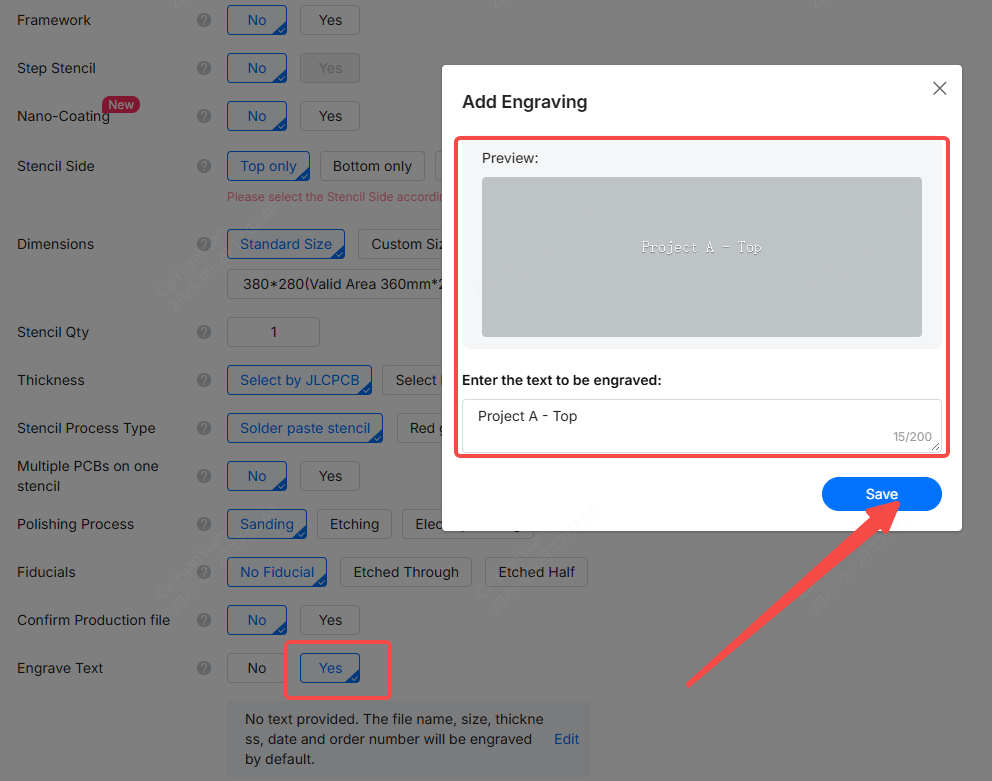
Task: Select Standard Size dimensions
Action: coord(286,244)
